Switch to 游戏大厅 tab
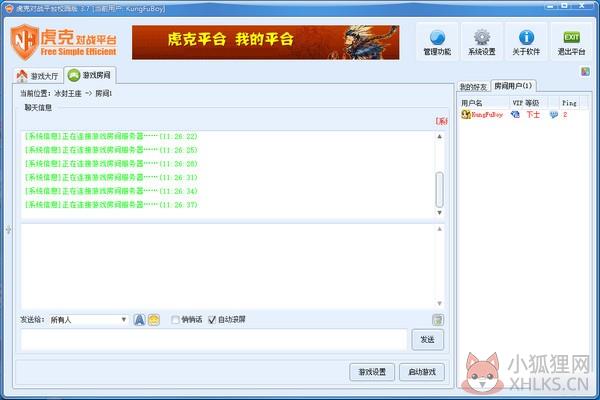Viewport: 600px width, 400px height. [x=38, y=76]
